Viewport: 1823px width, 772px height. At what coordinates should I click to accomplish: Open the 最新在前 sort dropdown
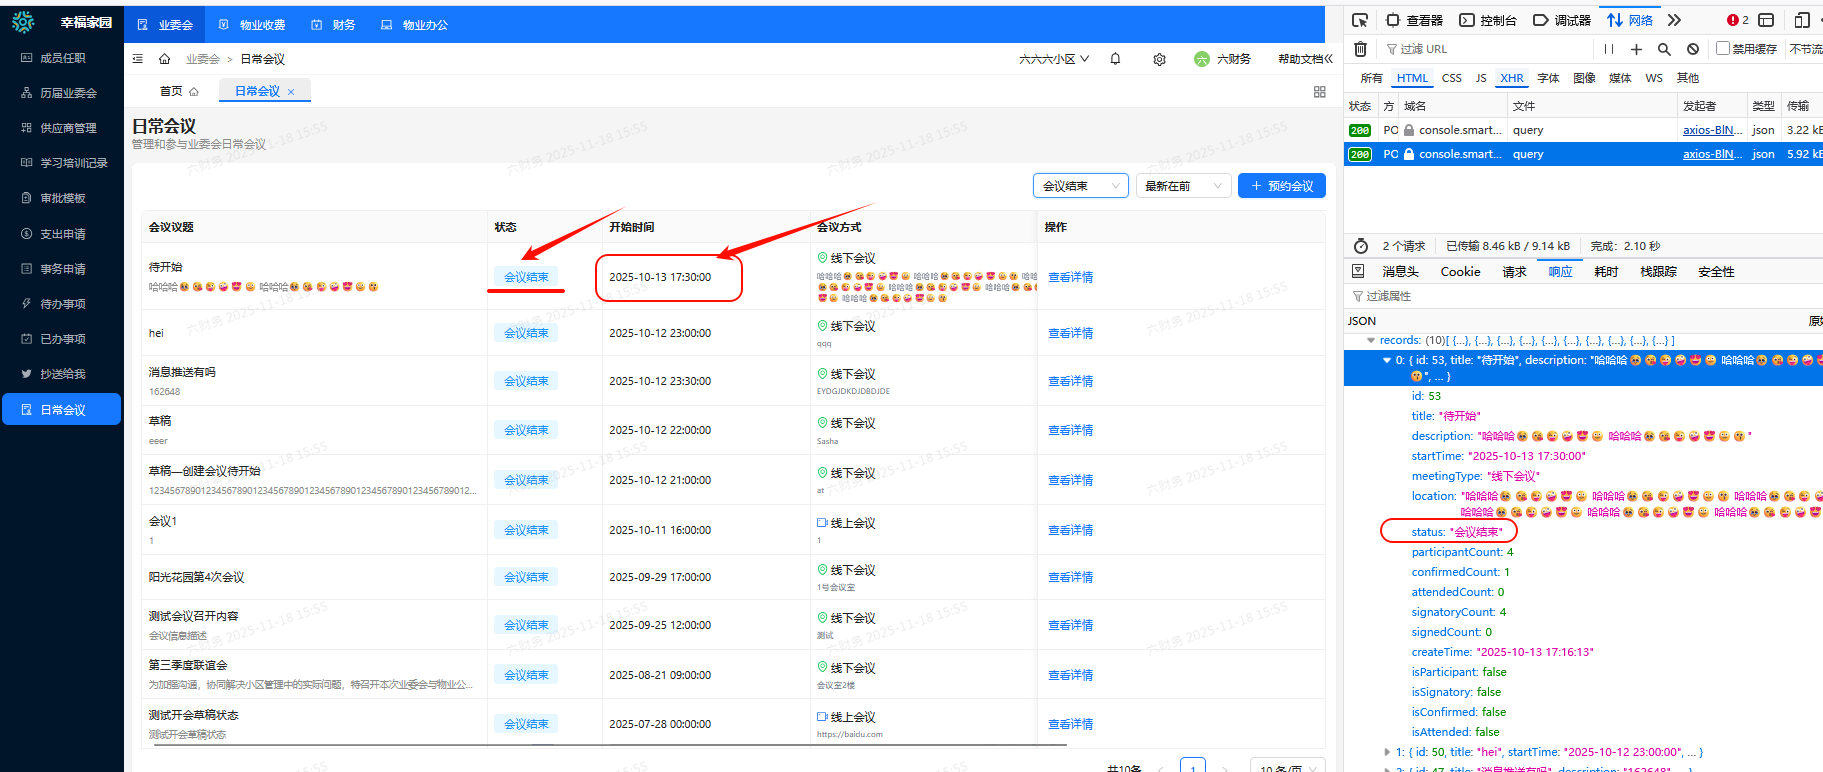(x=1183, y=186)
